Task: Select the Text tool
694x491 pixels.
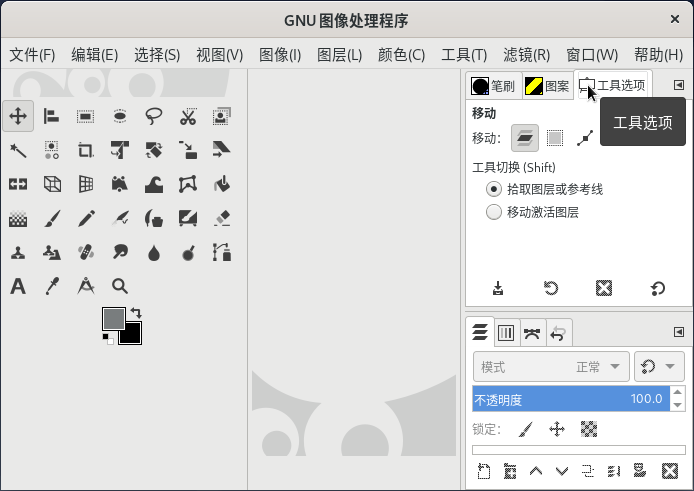Action: click(x=18, y=286)
